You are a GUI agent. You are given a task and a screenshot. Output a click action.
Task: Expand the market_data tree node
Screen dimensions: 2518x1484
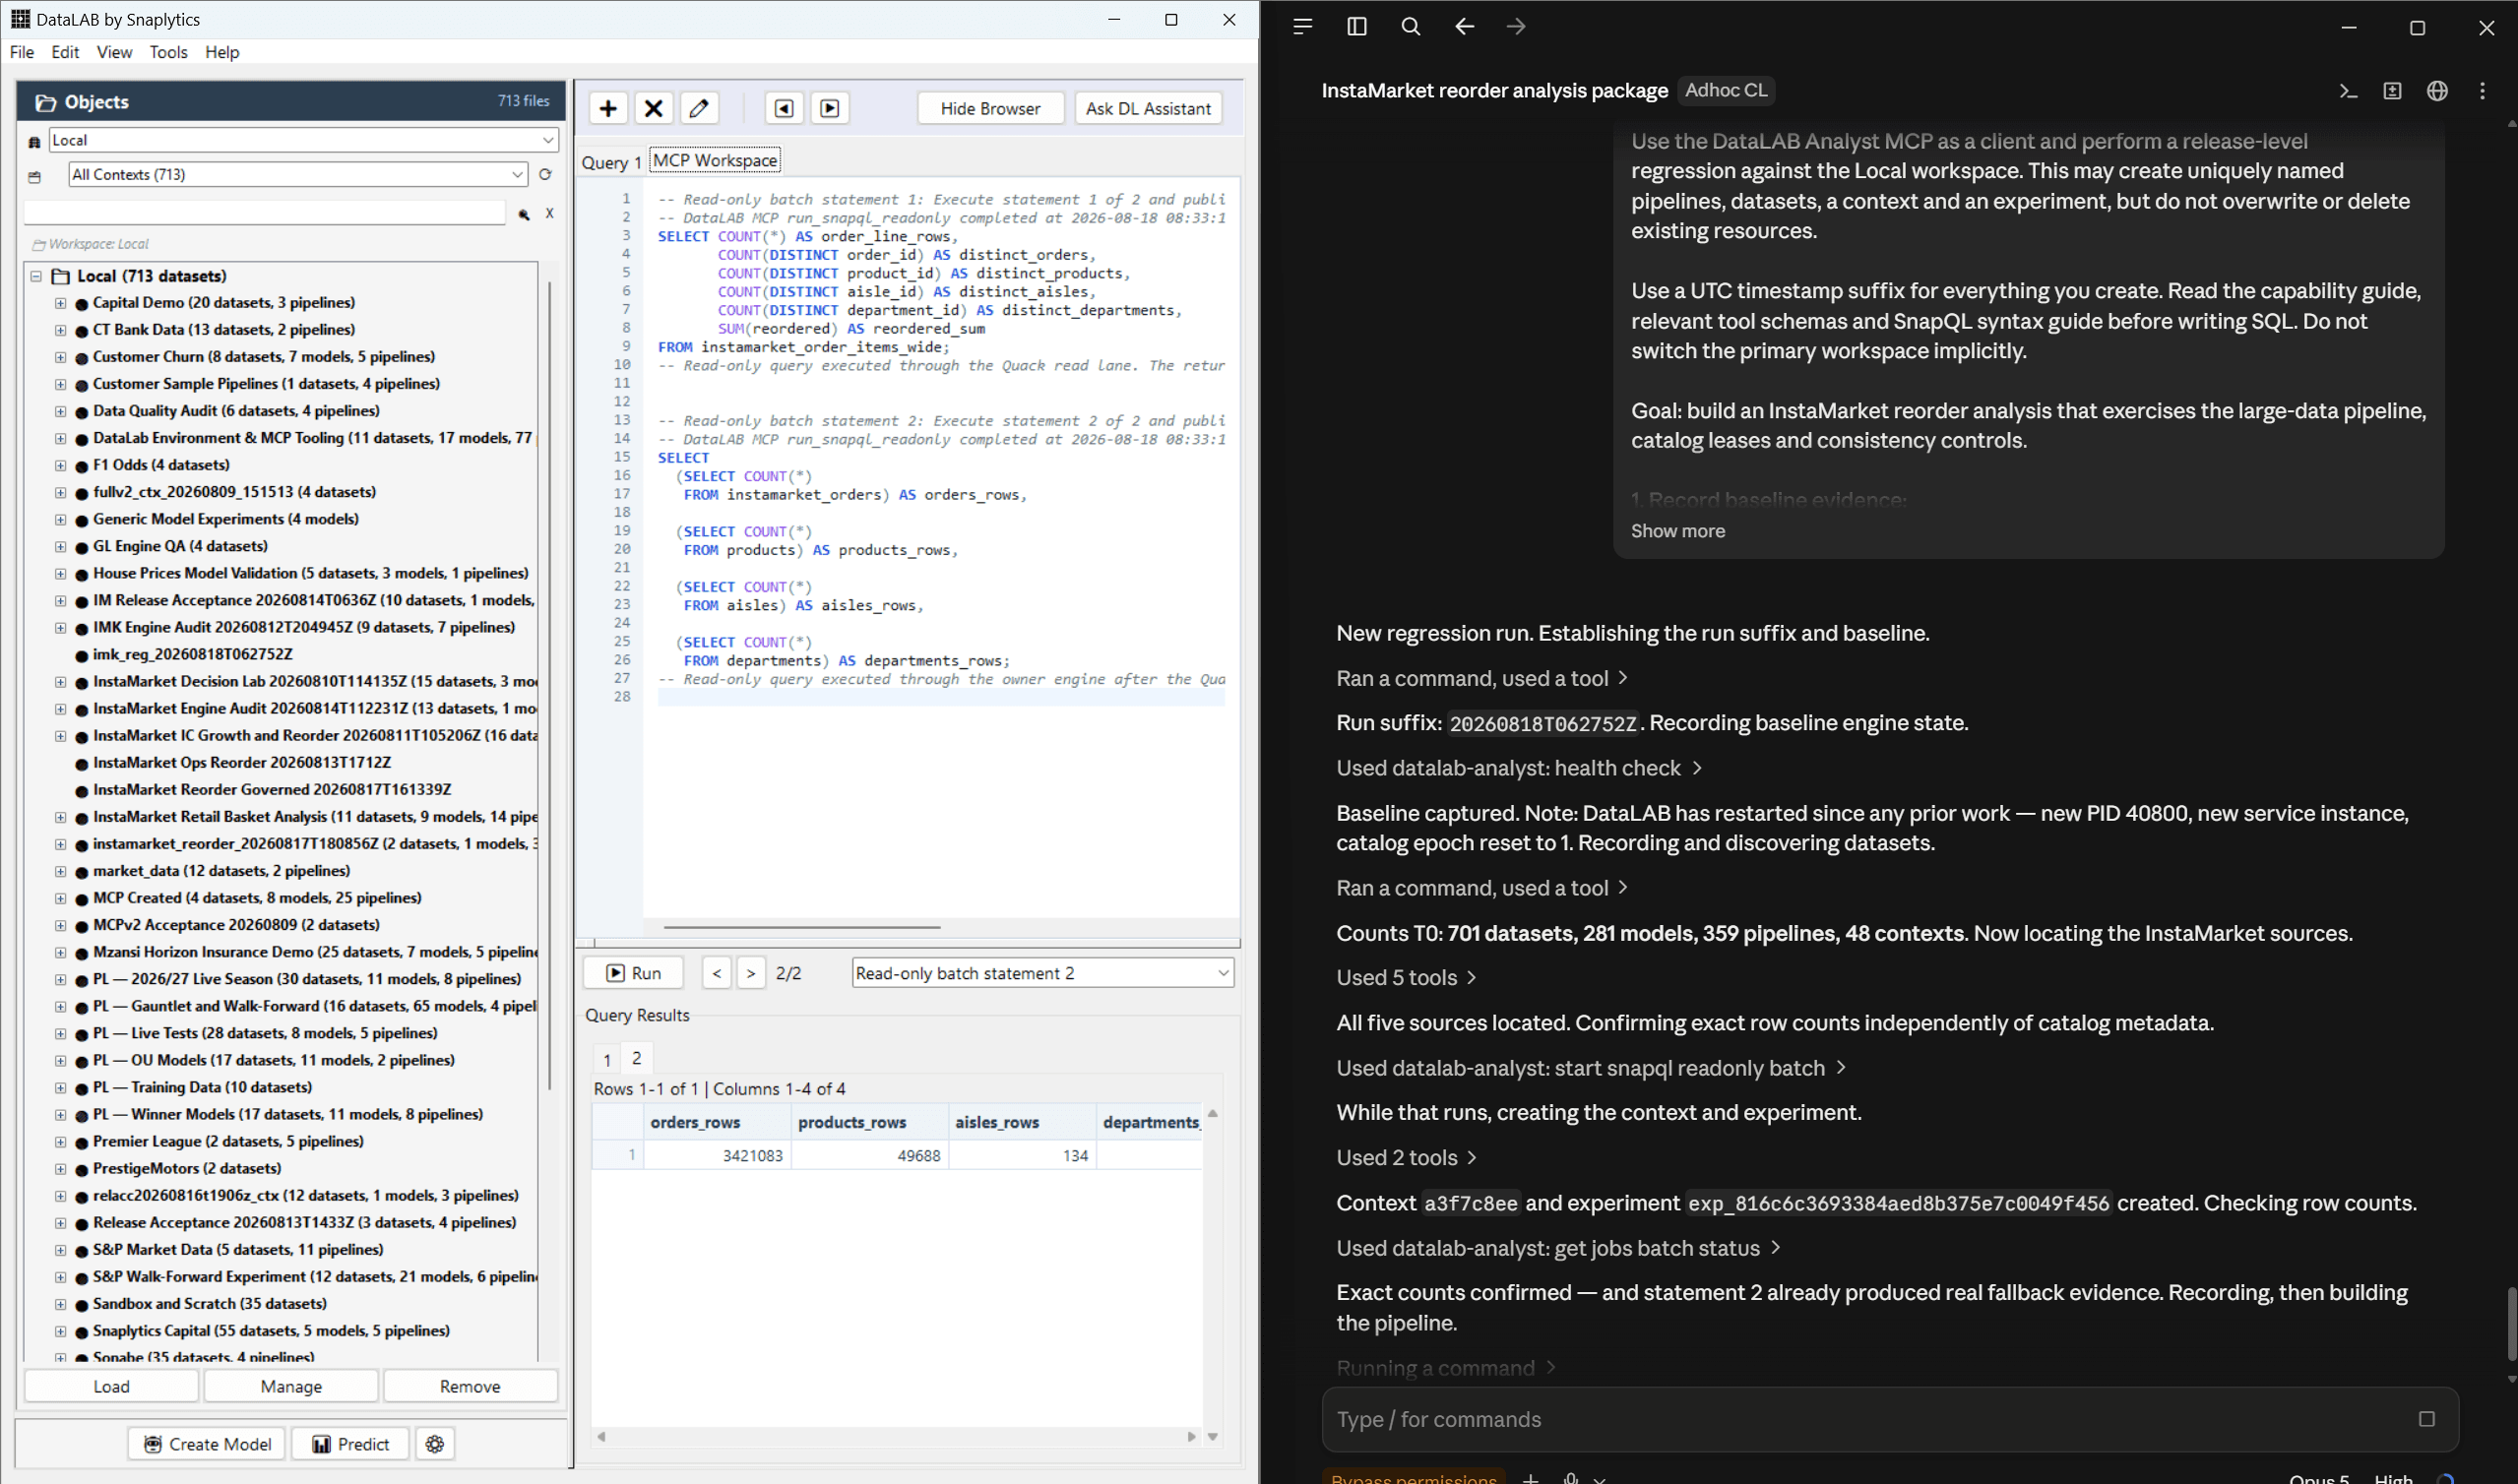point(60,871)
